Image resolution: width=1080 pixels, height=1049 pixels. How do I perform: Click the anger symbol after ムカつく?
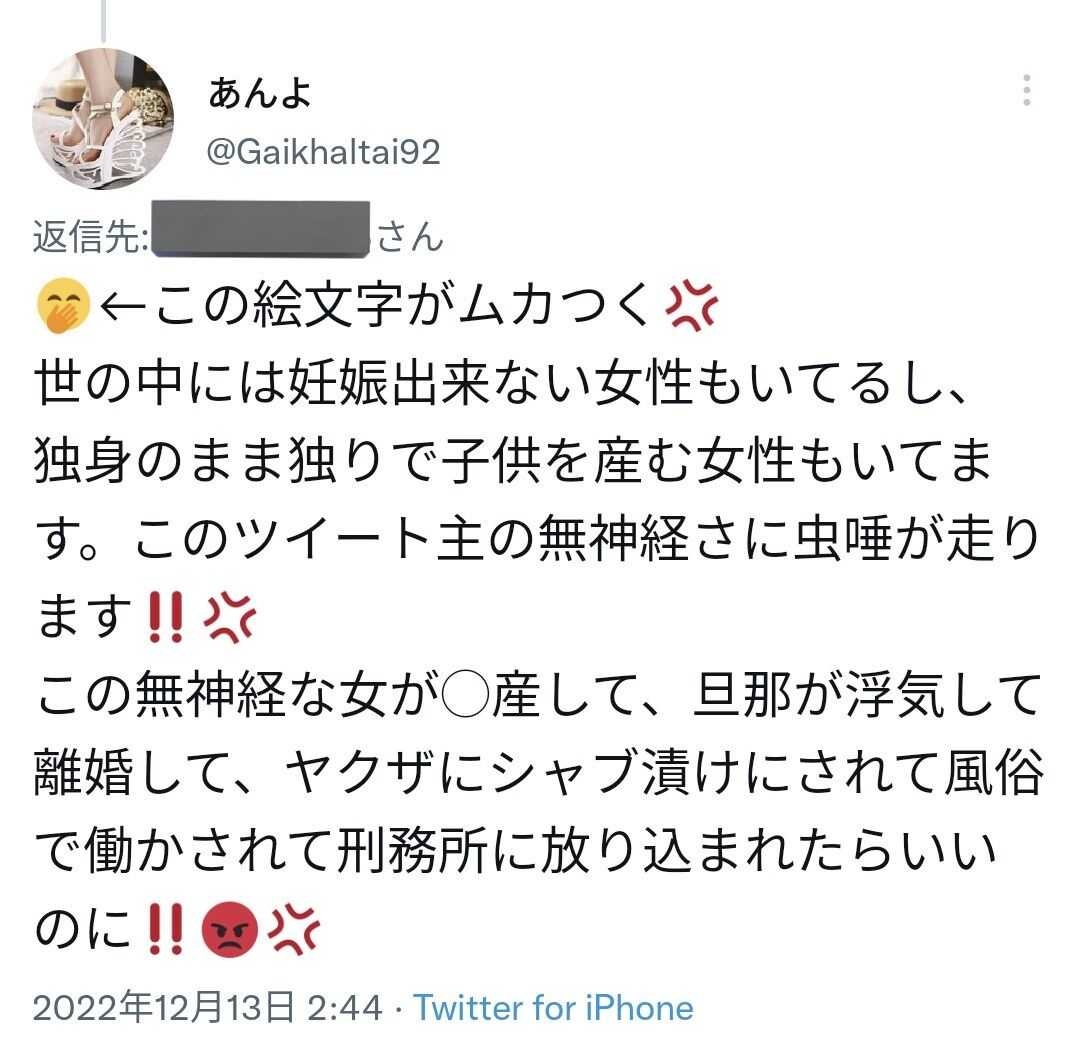tap(692, 305)
